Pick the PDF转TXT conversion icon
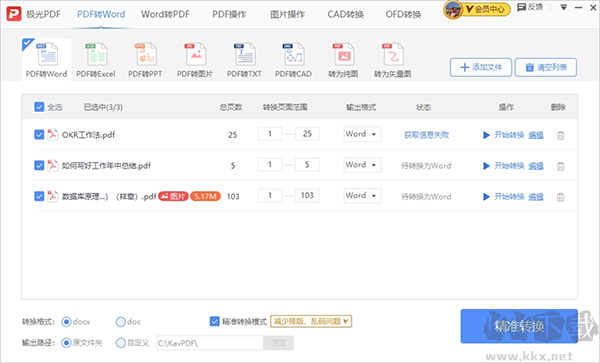This screenshot has width=600, height=363. (x=244, y=55)
